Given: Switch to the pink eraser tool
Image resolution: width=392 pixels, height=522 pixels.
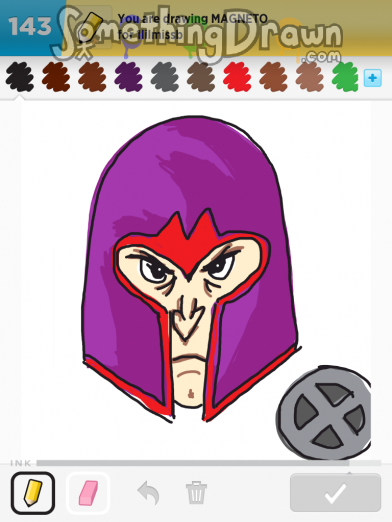Looking at the screenshot, I should [88, 493].
